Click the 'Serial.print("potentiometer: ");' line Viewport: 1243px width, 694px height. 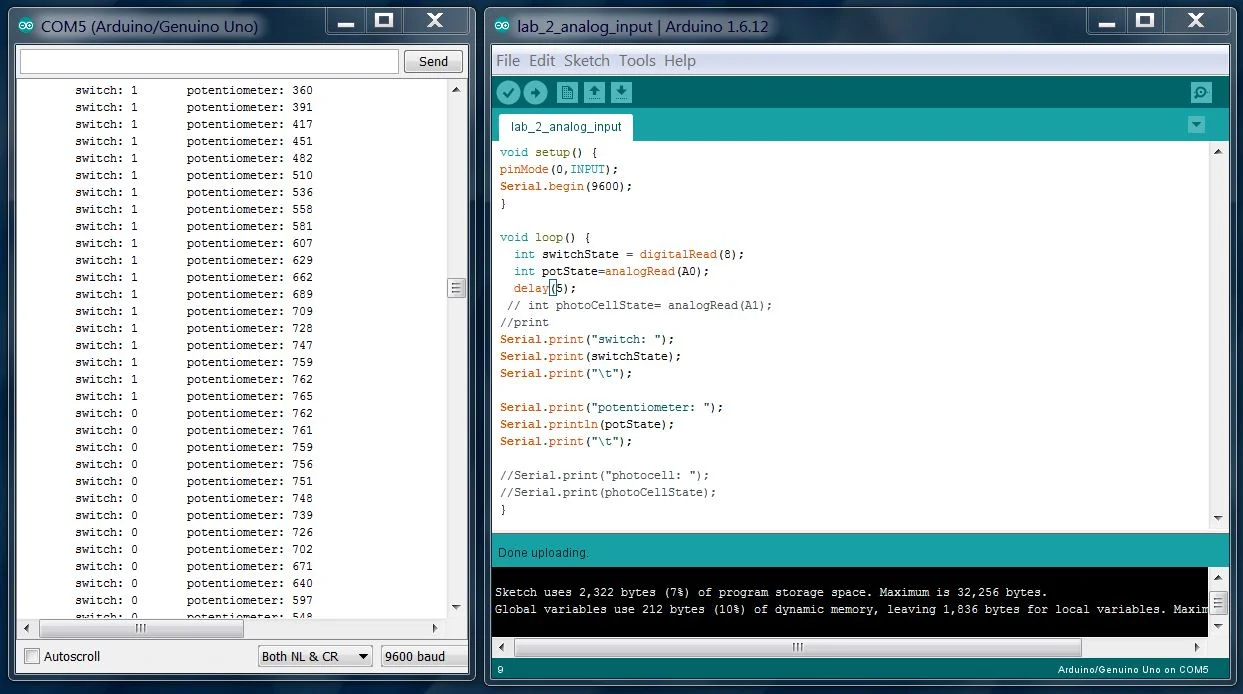pyautogui.click(x=611, y=407)
